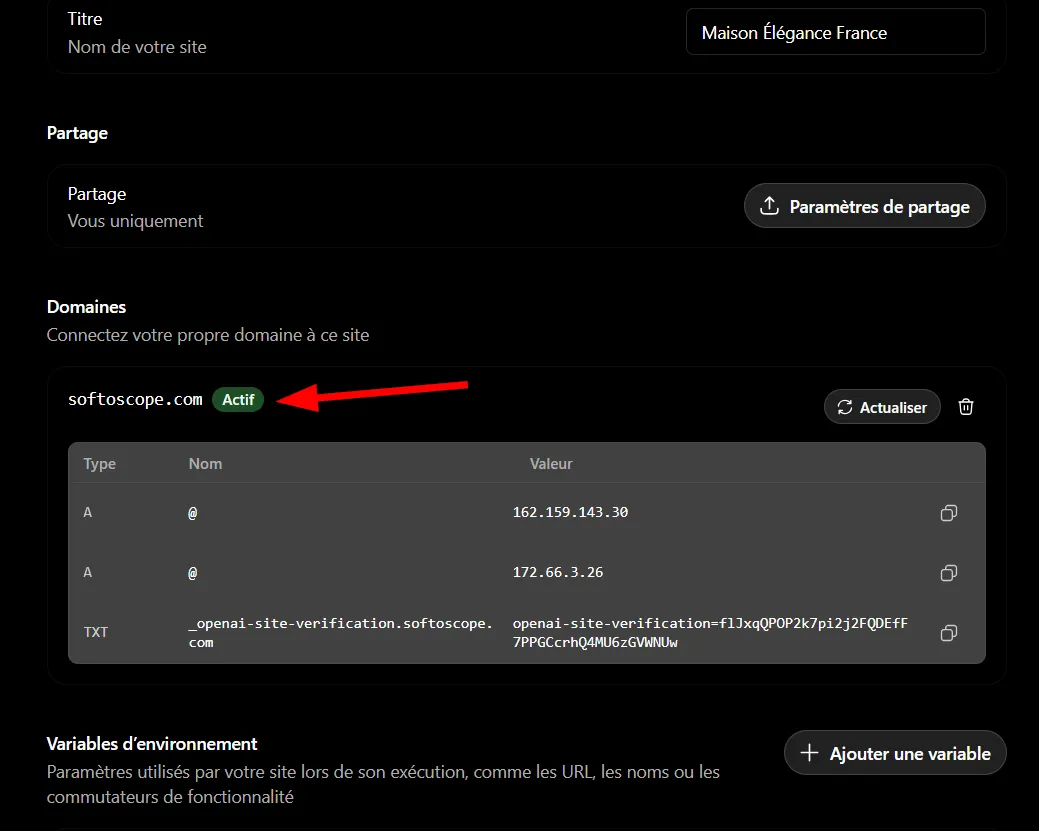Viewport: 1039px width, 831px height.
Task: Select the softoscope.com domain name
Action: pyautogui.click(x=135, y=400)
